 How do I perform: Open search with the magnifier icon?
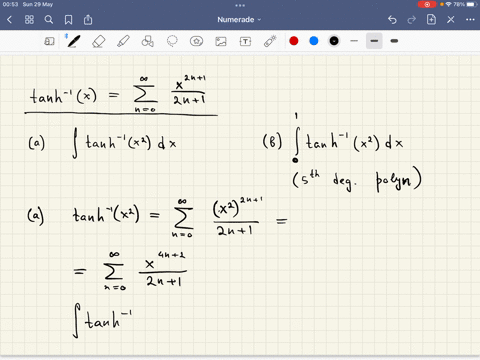(x=49, y=20)
